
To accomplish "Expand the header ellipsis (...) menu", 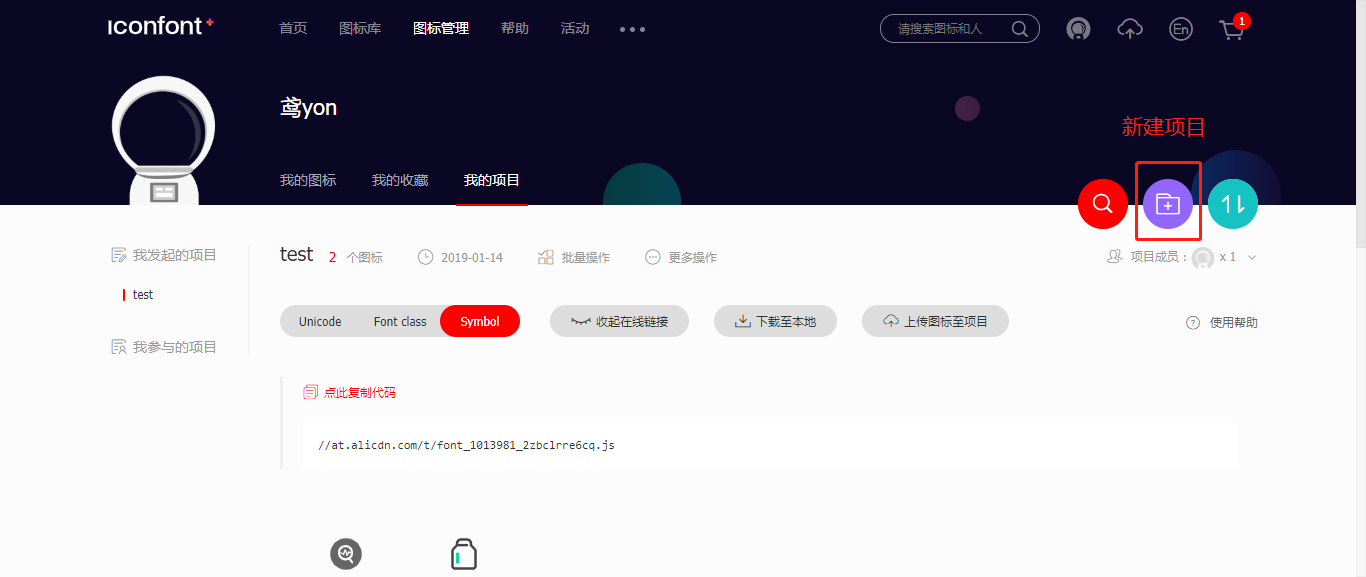I will [632, 29].
